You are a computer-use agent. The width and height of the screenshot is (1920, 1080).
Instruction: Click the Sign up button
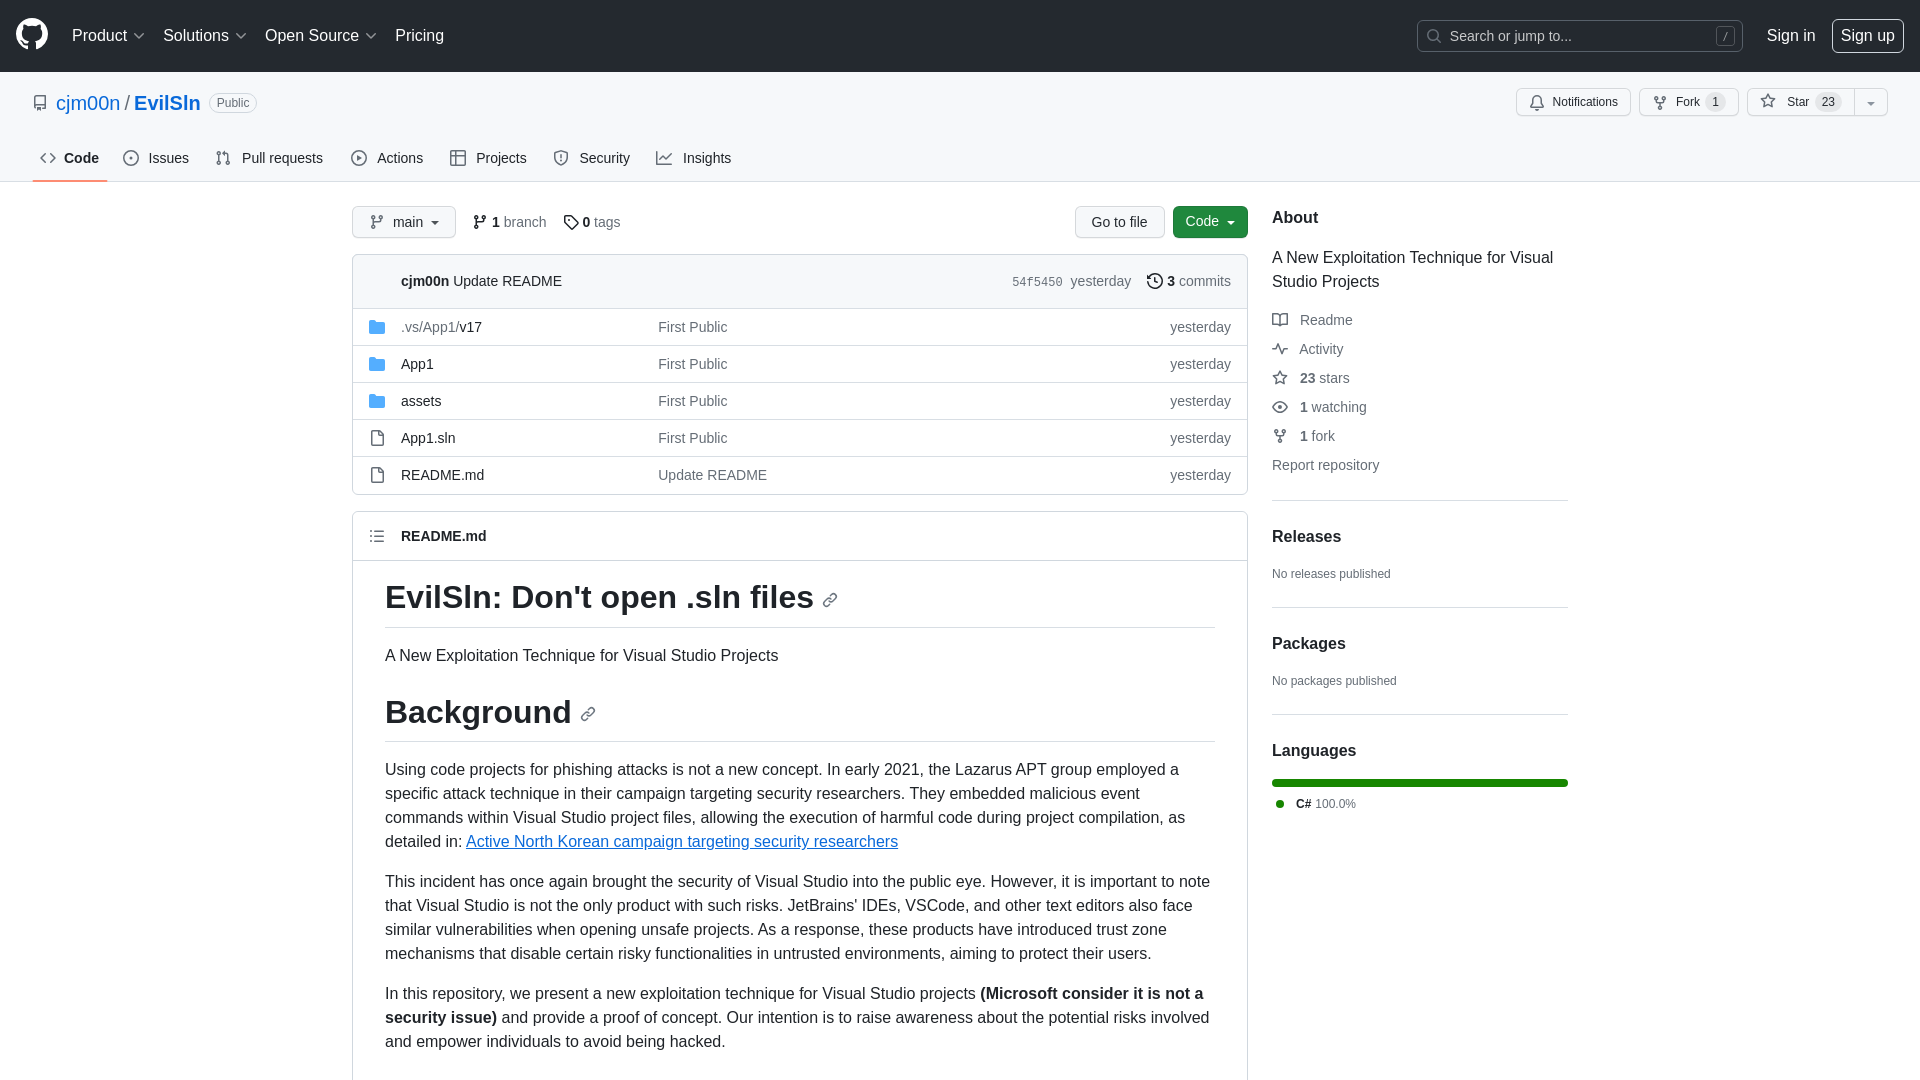coord(1867,35)
